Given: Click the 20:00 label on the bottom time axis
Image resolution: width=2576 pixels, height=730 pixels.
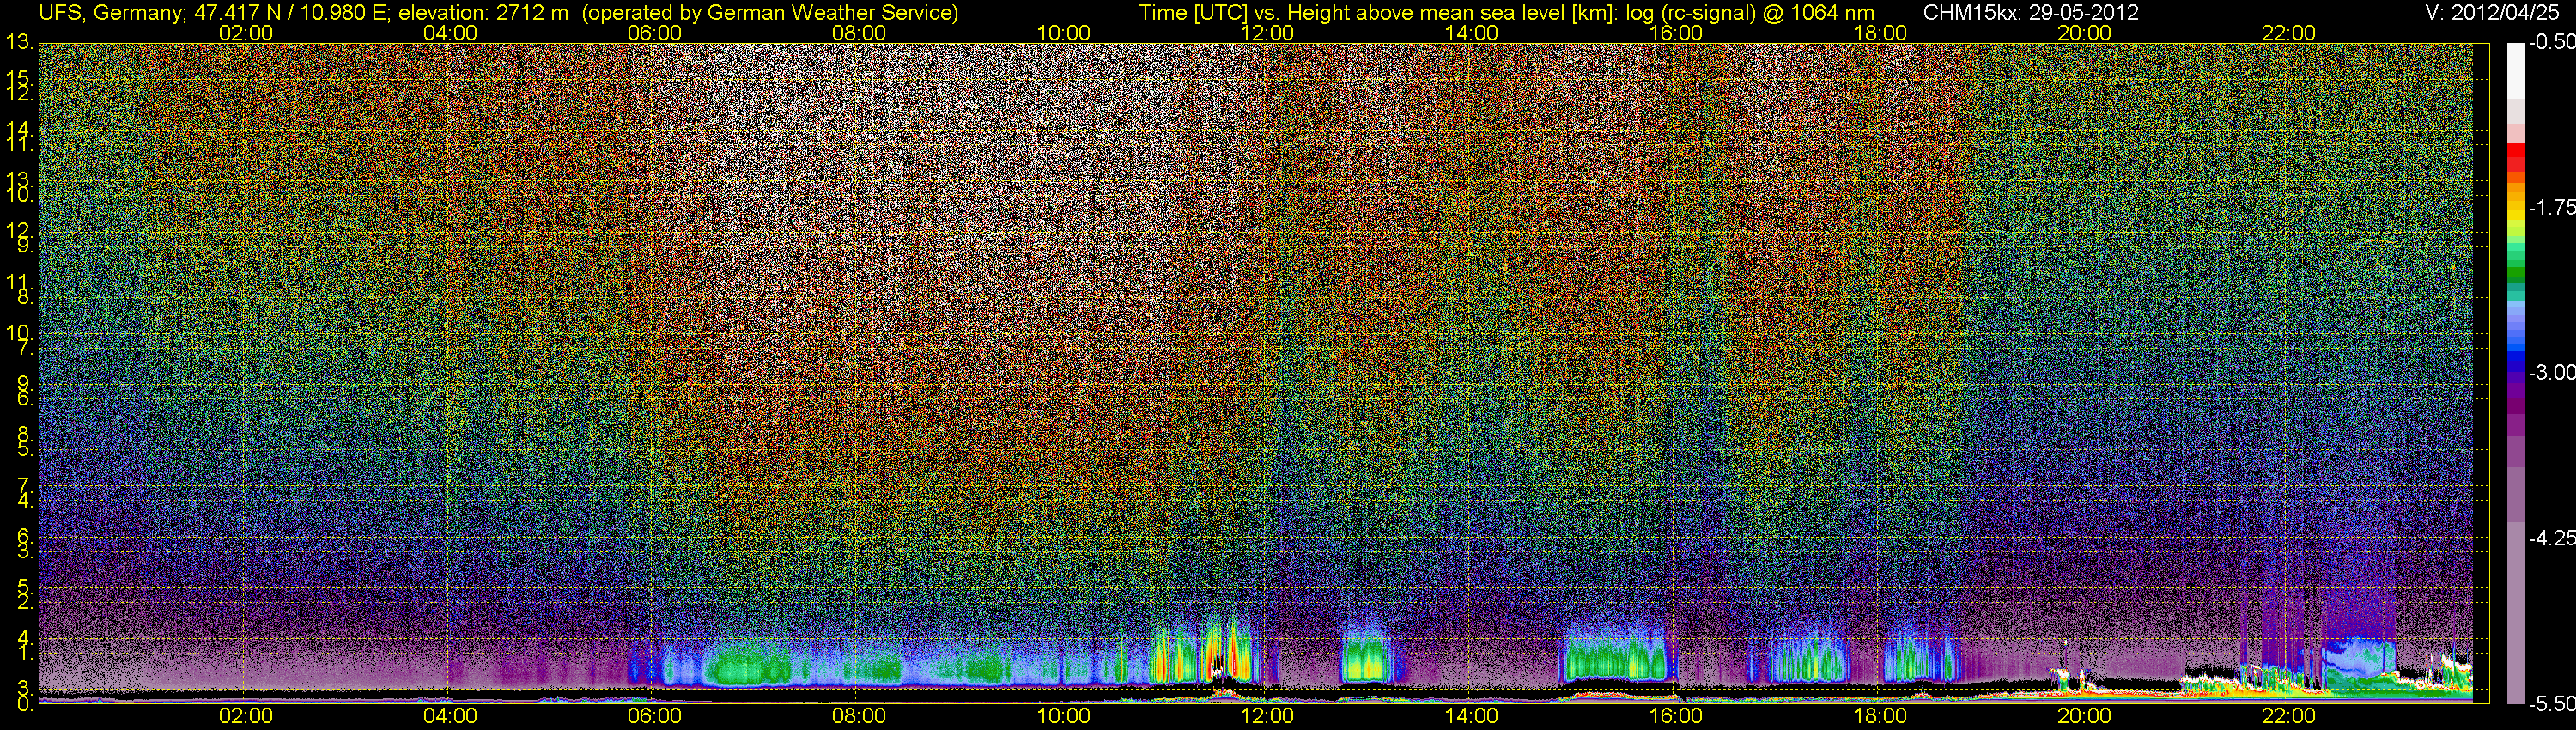Looking at the screenshot, I should pos(2084,717).
